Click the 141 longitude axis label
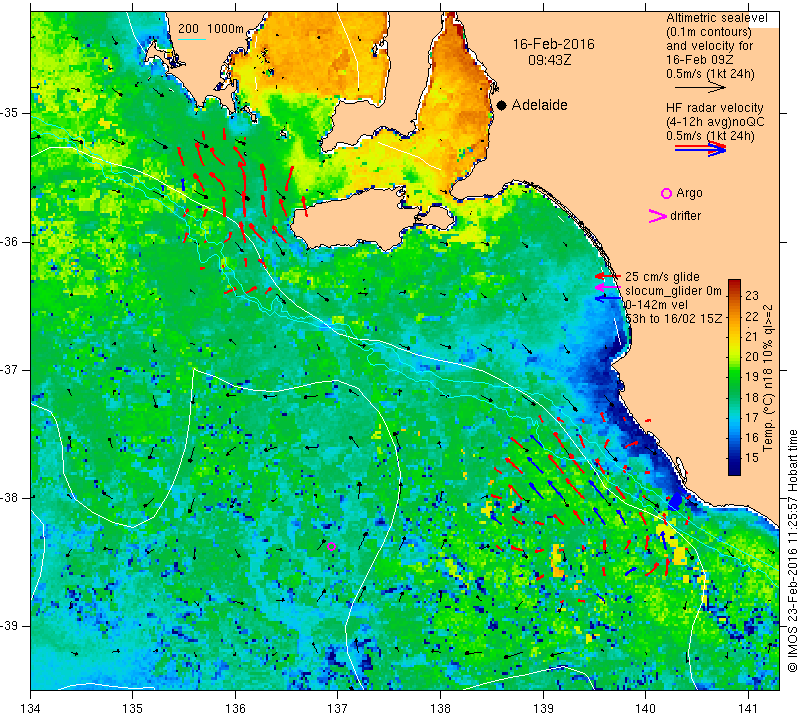800x720 pixels. click(x=748, y=709)
